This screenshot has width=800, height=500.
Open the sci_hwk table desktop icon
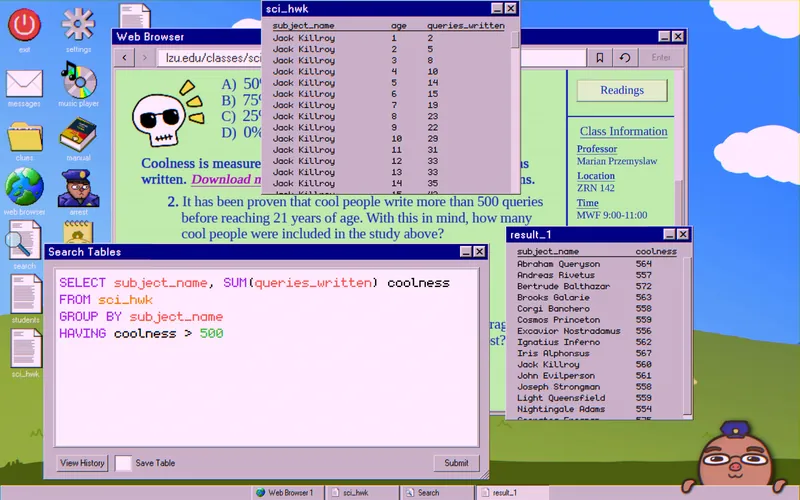tap(26, 349)
